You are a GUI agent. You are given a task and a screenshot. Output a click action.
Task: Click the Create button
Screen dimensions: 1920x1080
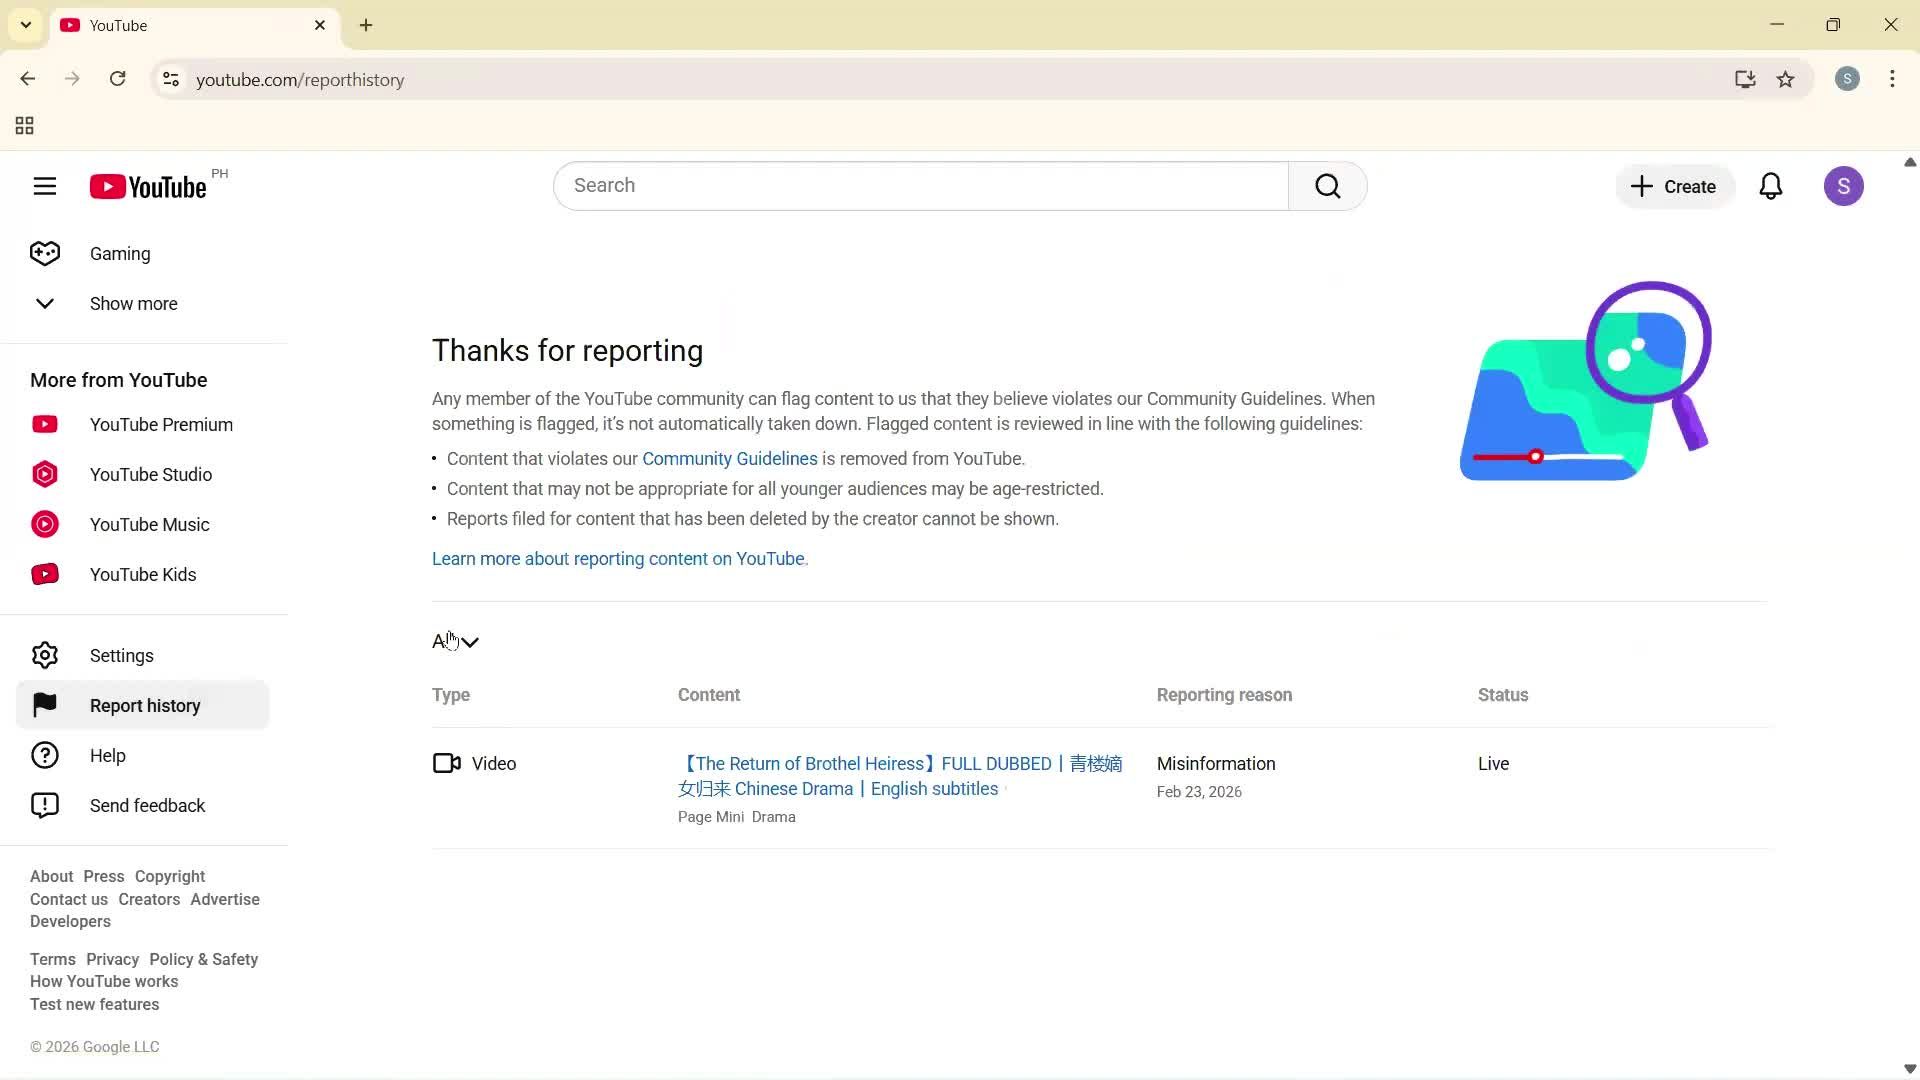click(1673, 186)
